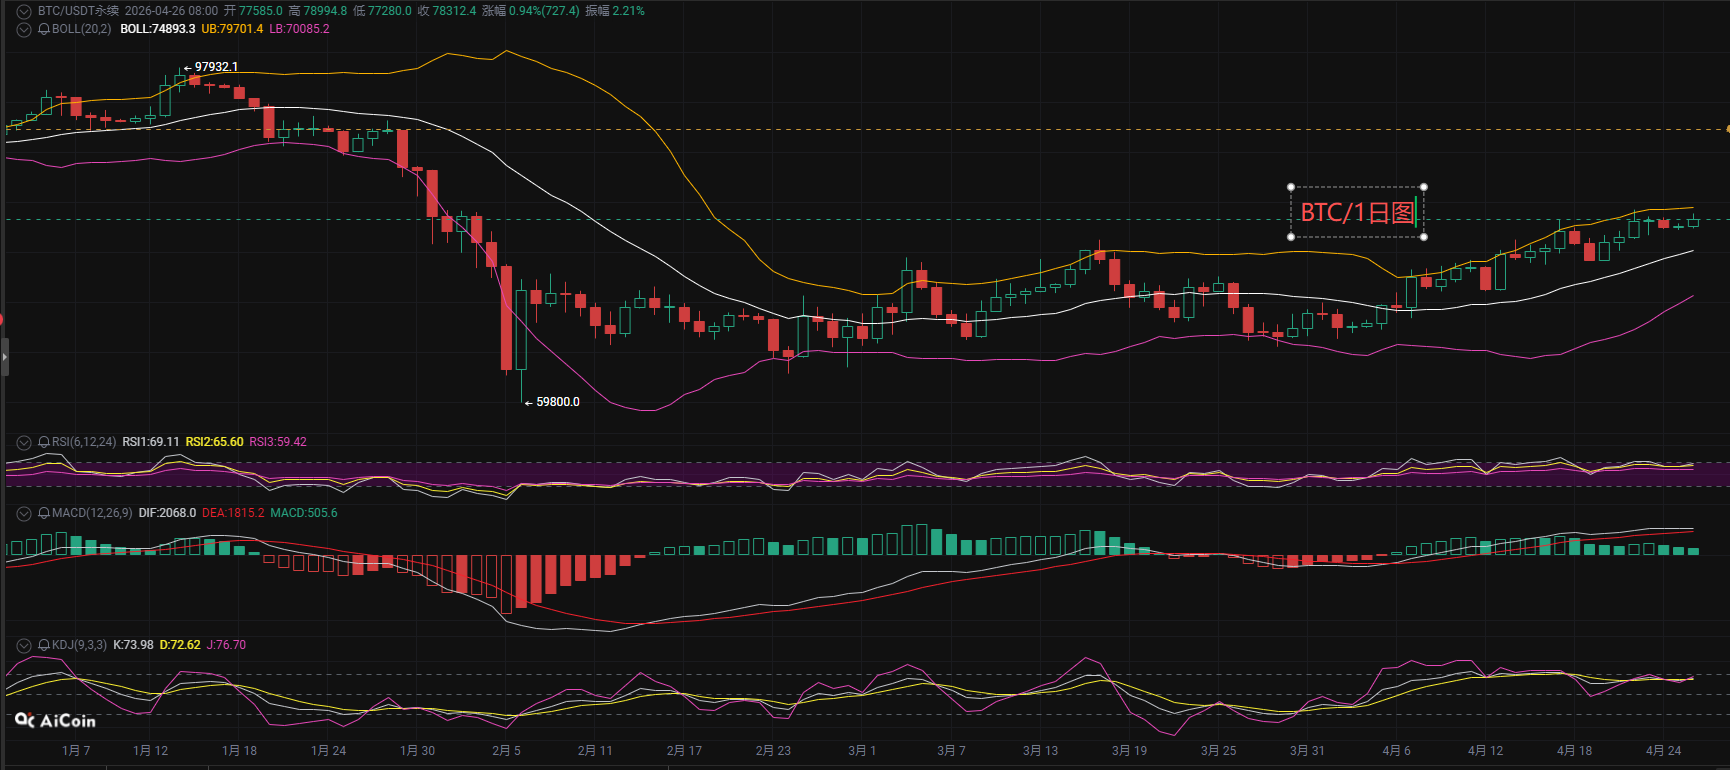The height and width of the screenshot is (770, 1730).
Task: Click the AiCoin logo watermark
Action: (x=56, y=721)
